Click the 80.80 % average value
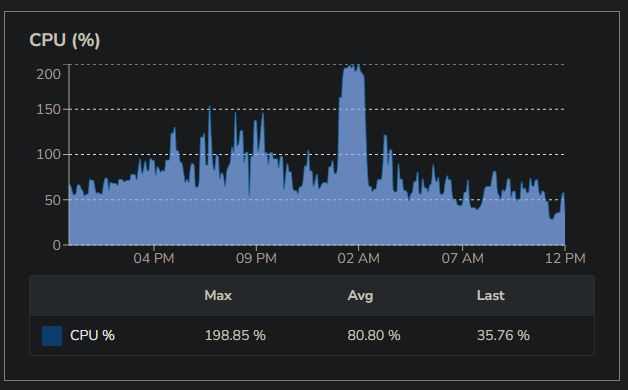This screenshot has width=628, height=390. (374, 336)
